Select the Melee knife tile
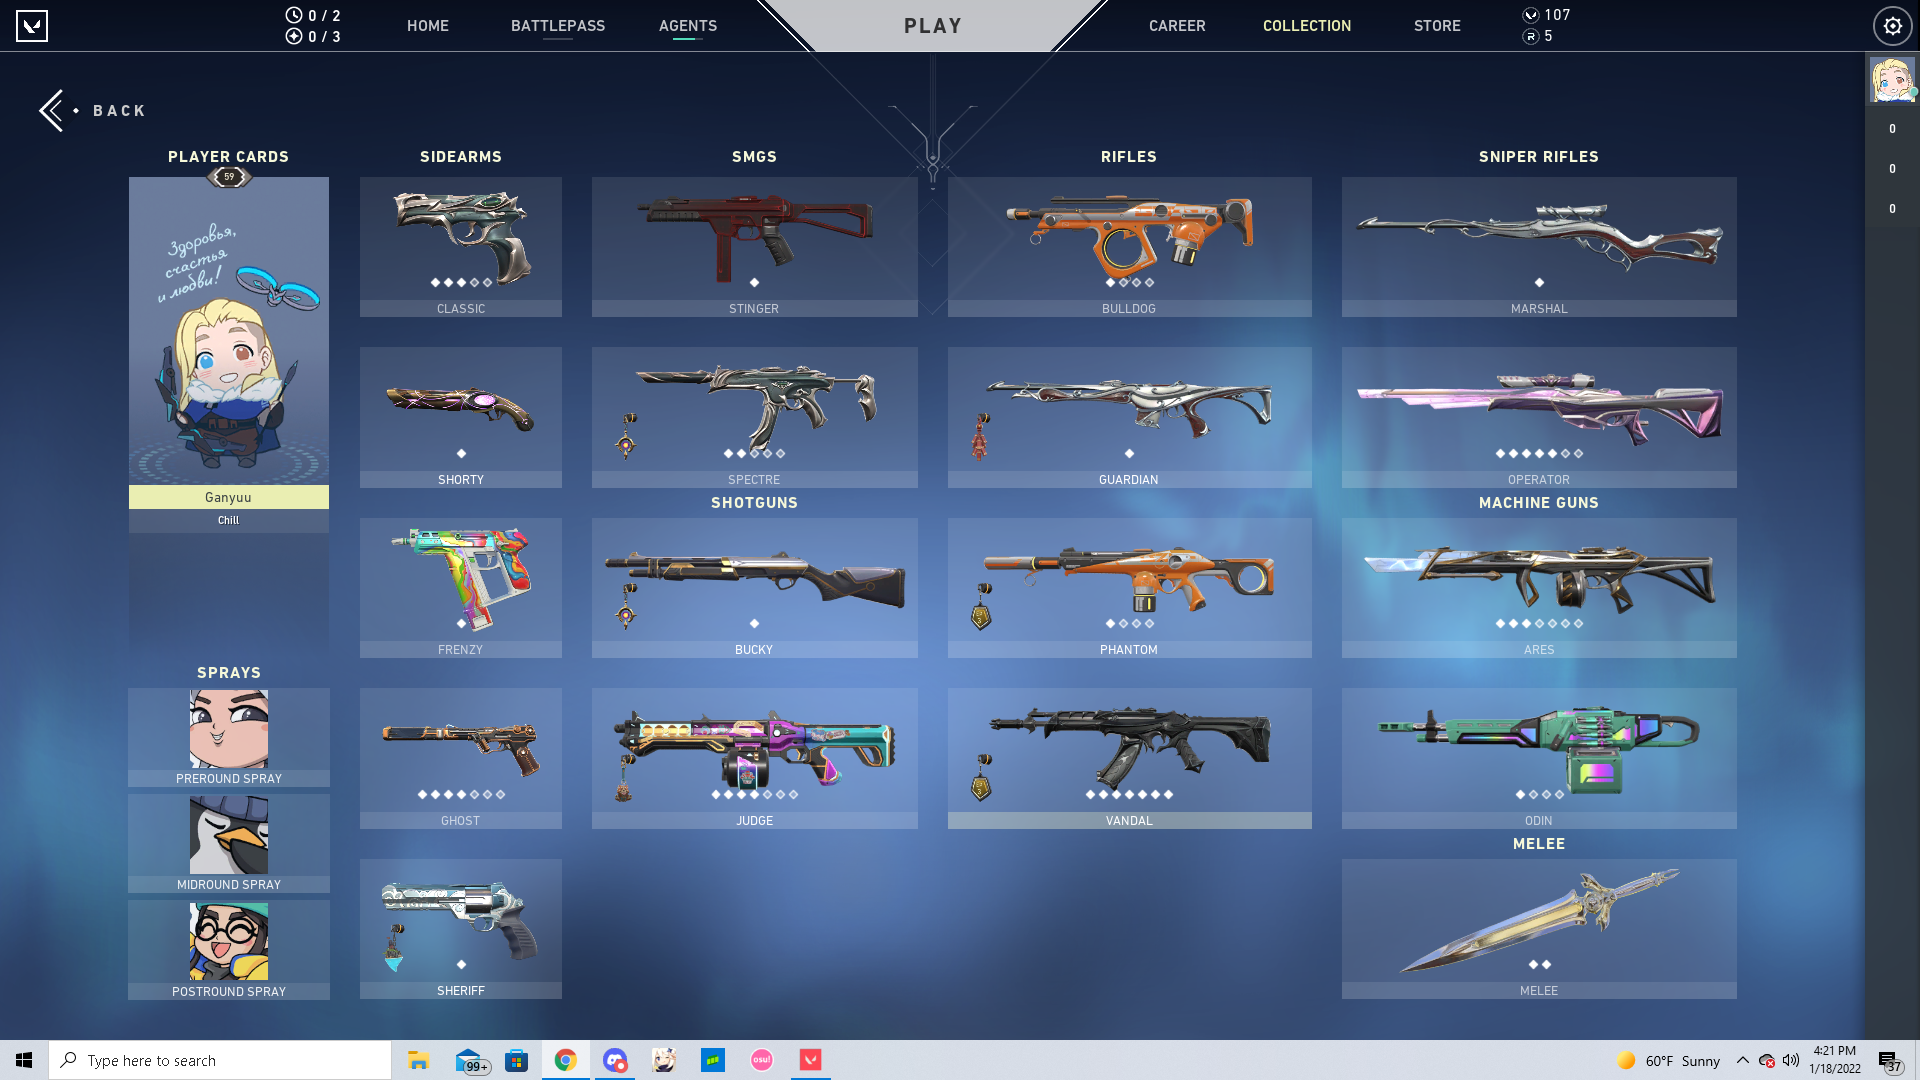This screenshot has height=1080, width=1920. 1539,929
